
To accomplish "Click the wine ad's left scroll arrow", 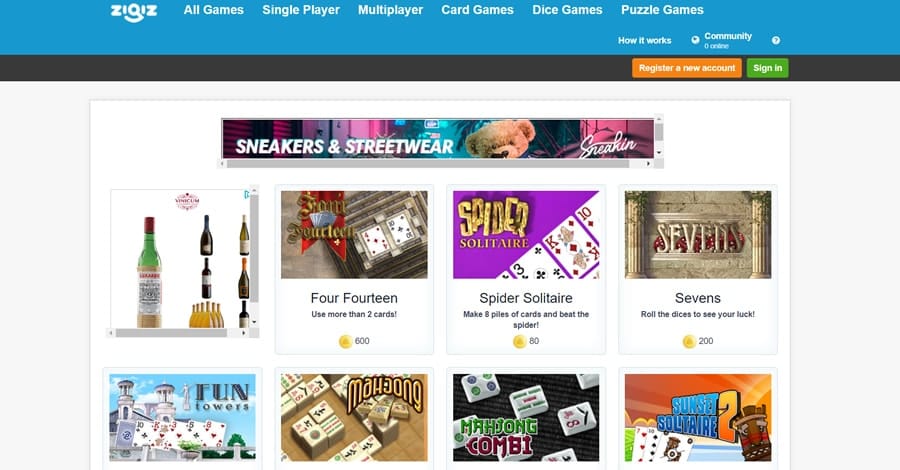I will (x=111, y=333).
